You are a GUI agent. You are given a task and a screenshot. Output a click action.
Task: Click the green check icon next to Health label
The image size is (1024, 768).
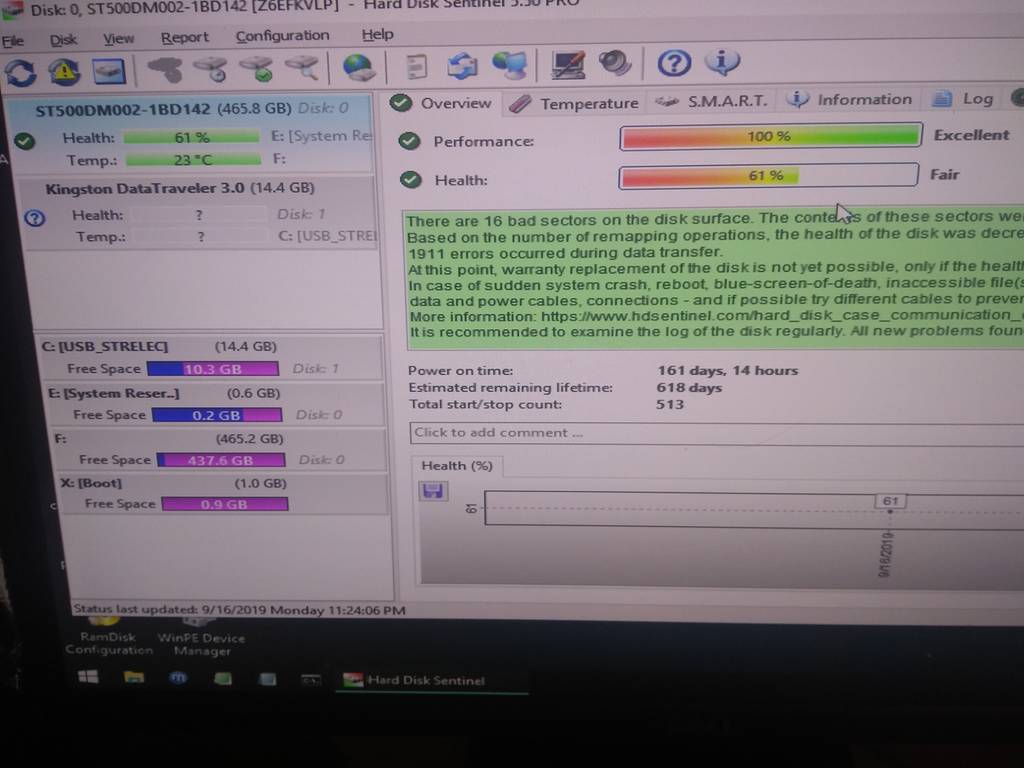[x=411, y=179]
